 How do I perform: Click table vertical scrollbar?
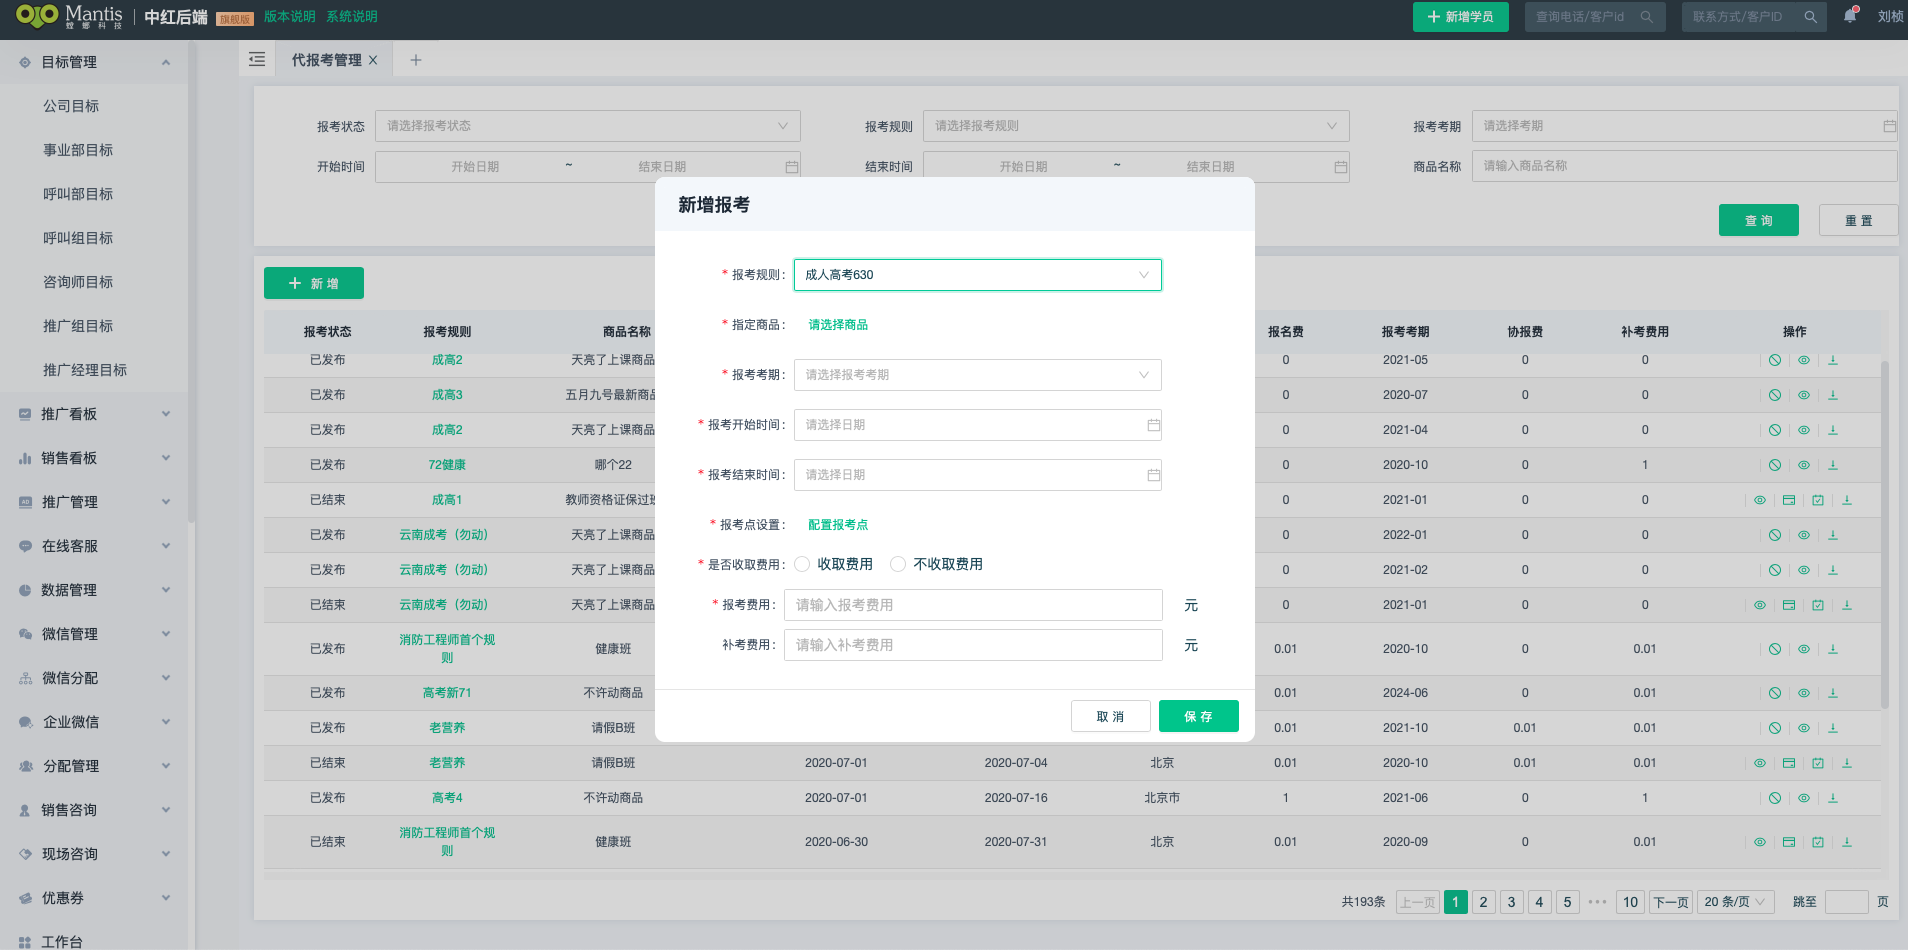tap(1885, 535)
